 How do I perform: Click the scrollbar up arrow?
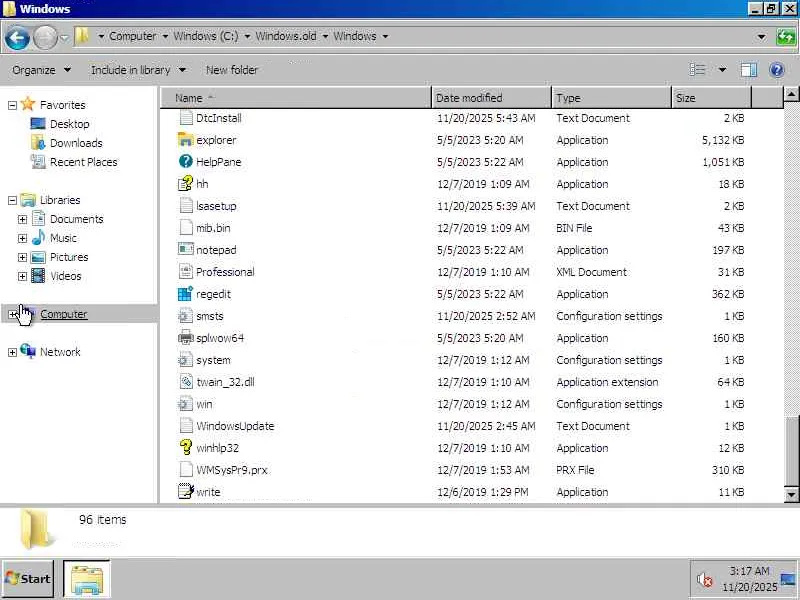pos(791,93)
